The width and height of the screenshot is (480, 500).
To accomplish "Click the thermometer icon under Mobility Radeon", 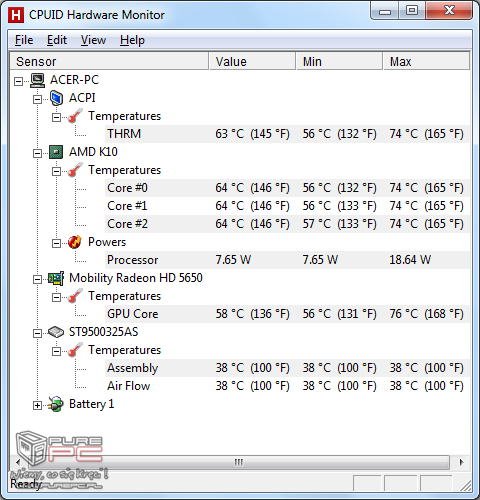I will click(x=75, y=296).
